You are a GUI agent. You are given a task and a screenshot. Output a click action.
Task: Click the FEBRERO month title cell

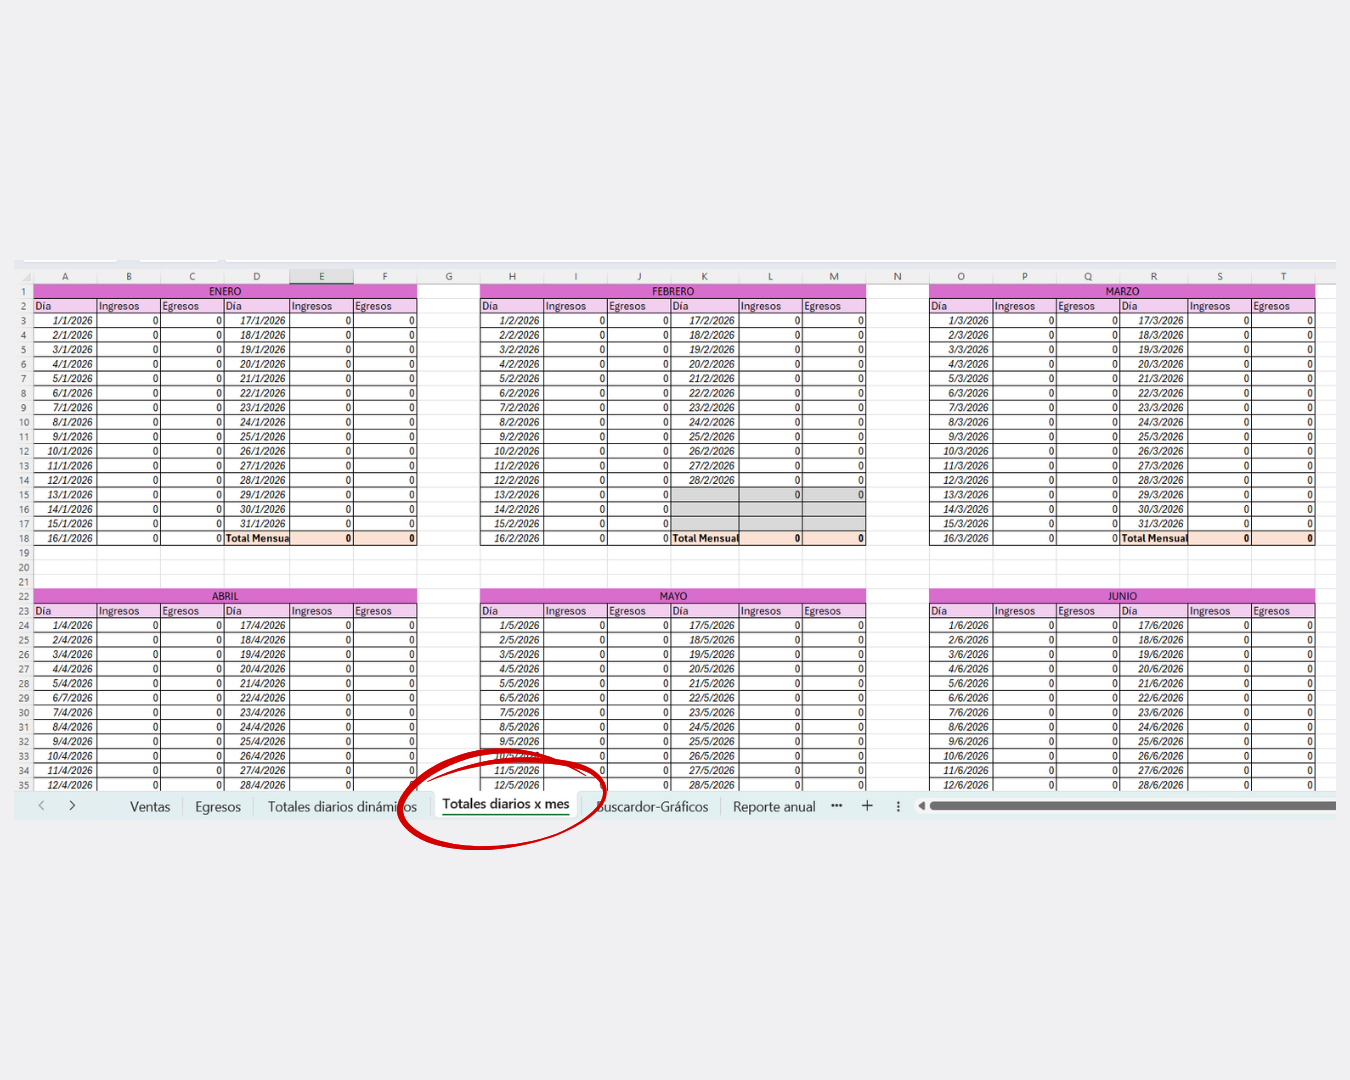click(673, 291)
